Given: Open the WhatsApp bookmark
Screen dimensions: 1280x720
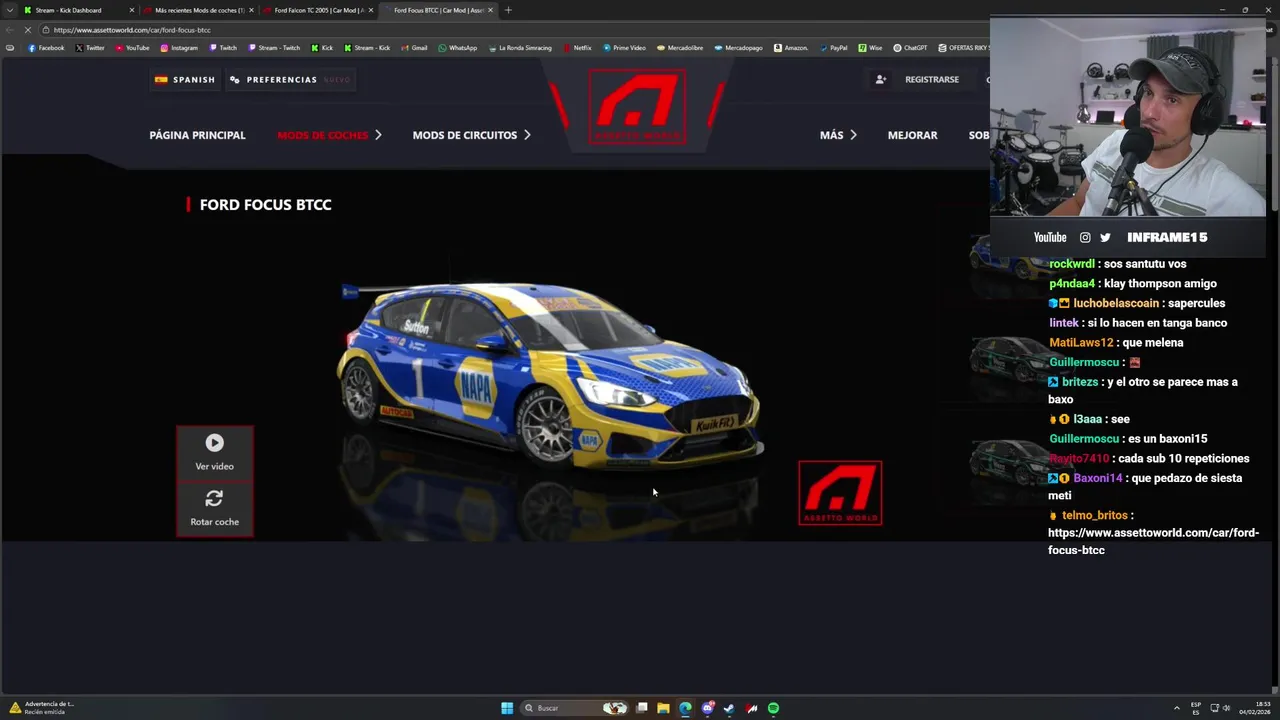Looking at the screenshot, I should [x=458, y=47].
